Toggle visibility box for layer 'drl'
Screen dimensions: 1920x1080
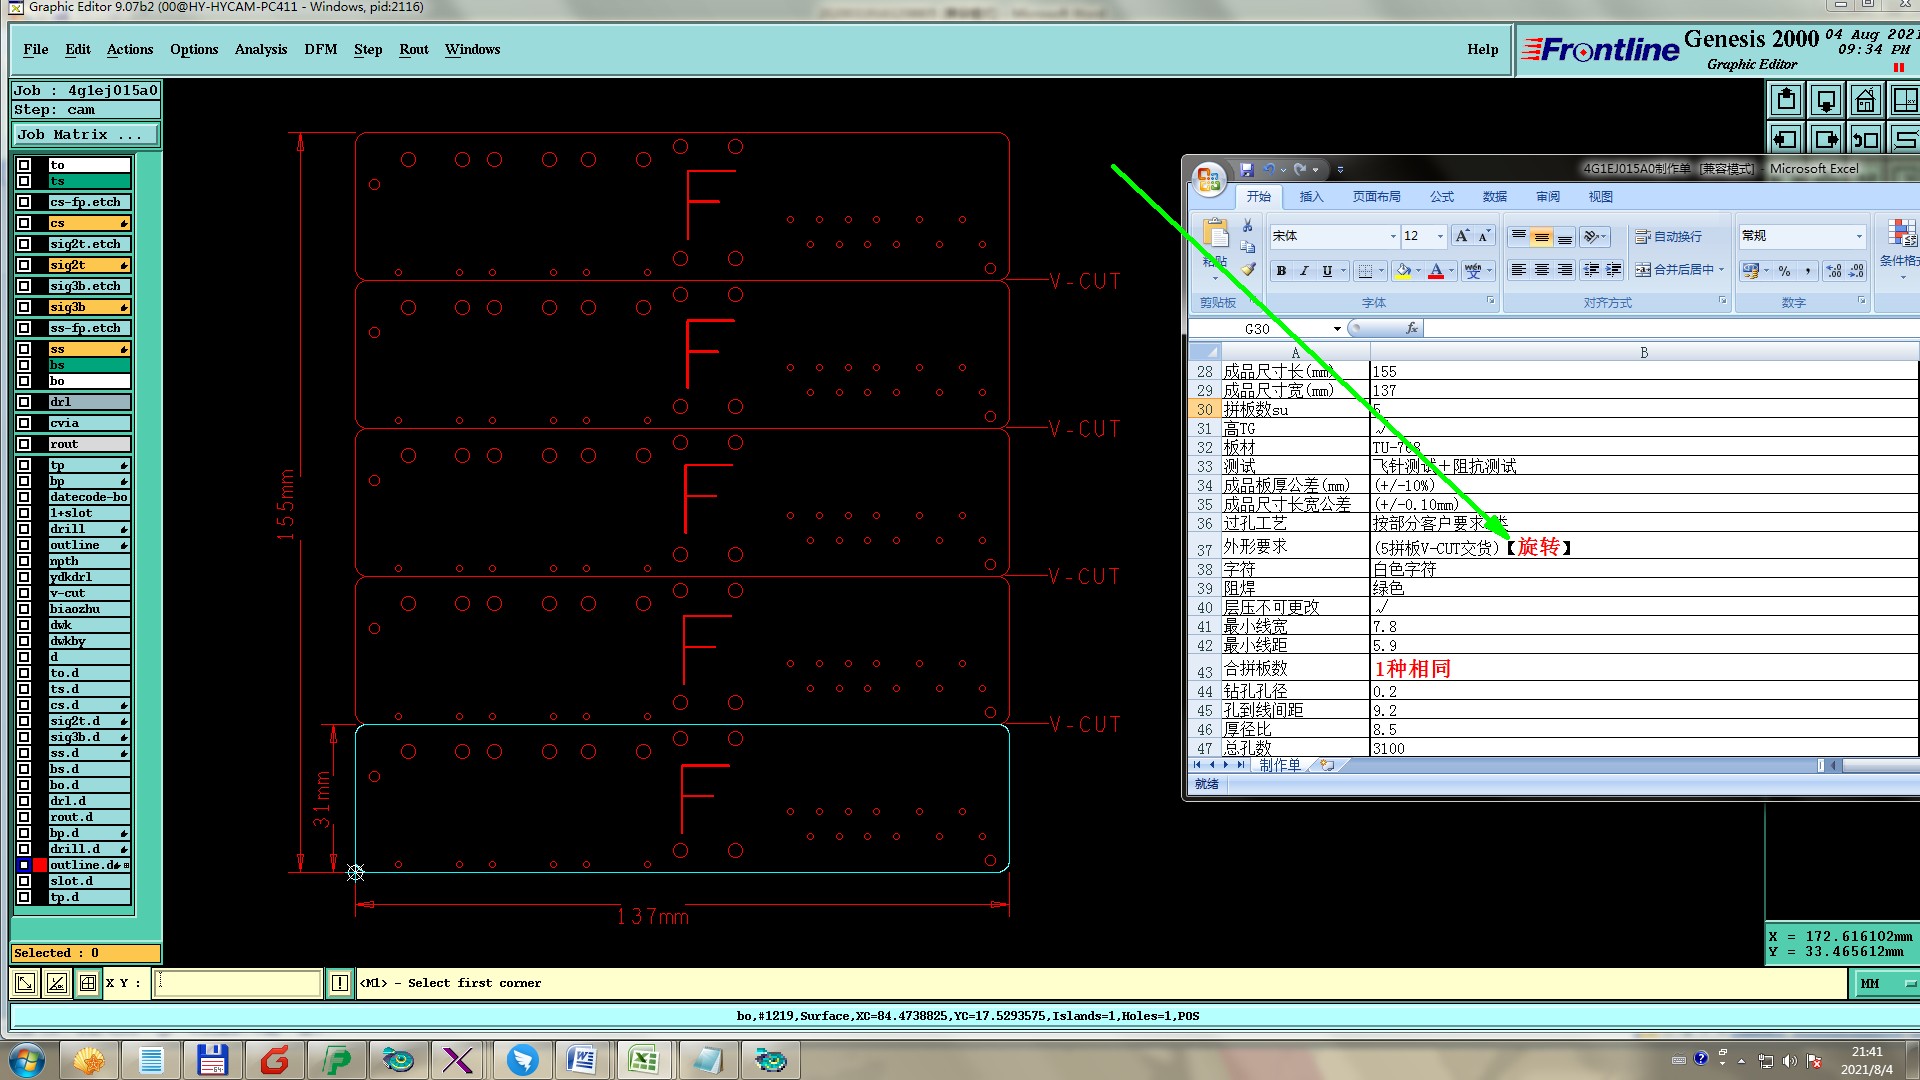pos(24,402)
